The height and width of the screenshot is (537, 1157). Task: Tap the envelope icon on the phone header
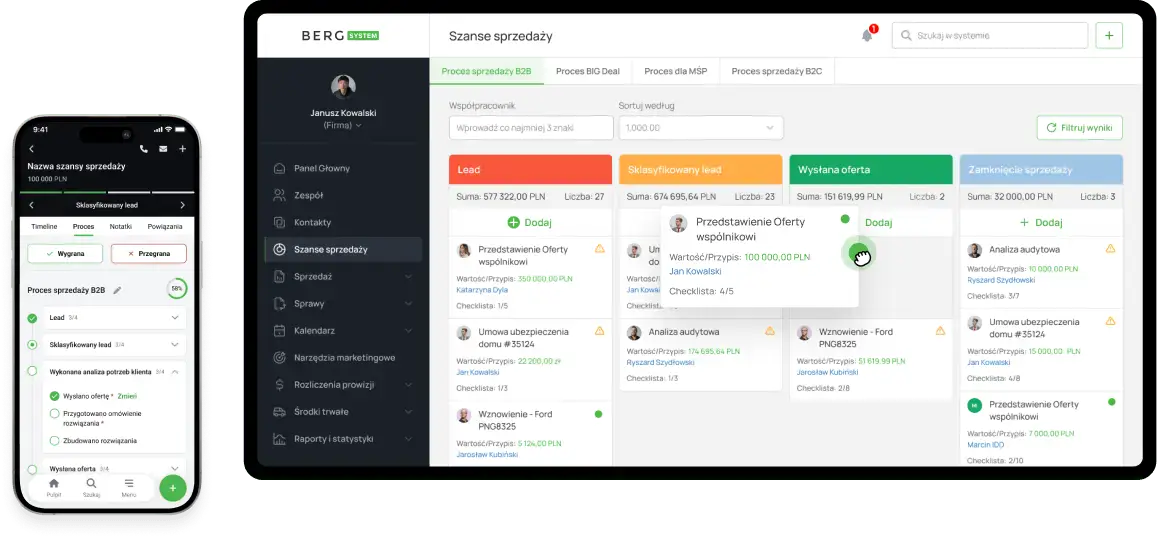pyautogui.click(x=163, y=149)
